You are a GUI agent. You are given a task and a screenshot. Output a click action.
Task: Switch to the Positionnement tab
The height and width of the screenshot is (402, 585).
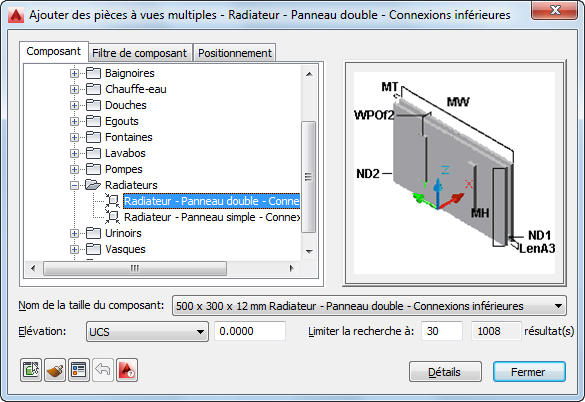(x=235, y=53)
